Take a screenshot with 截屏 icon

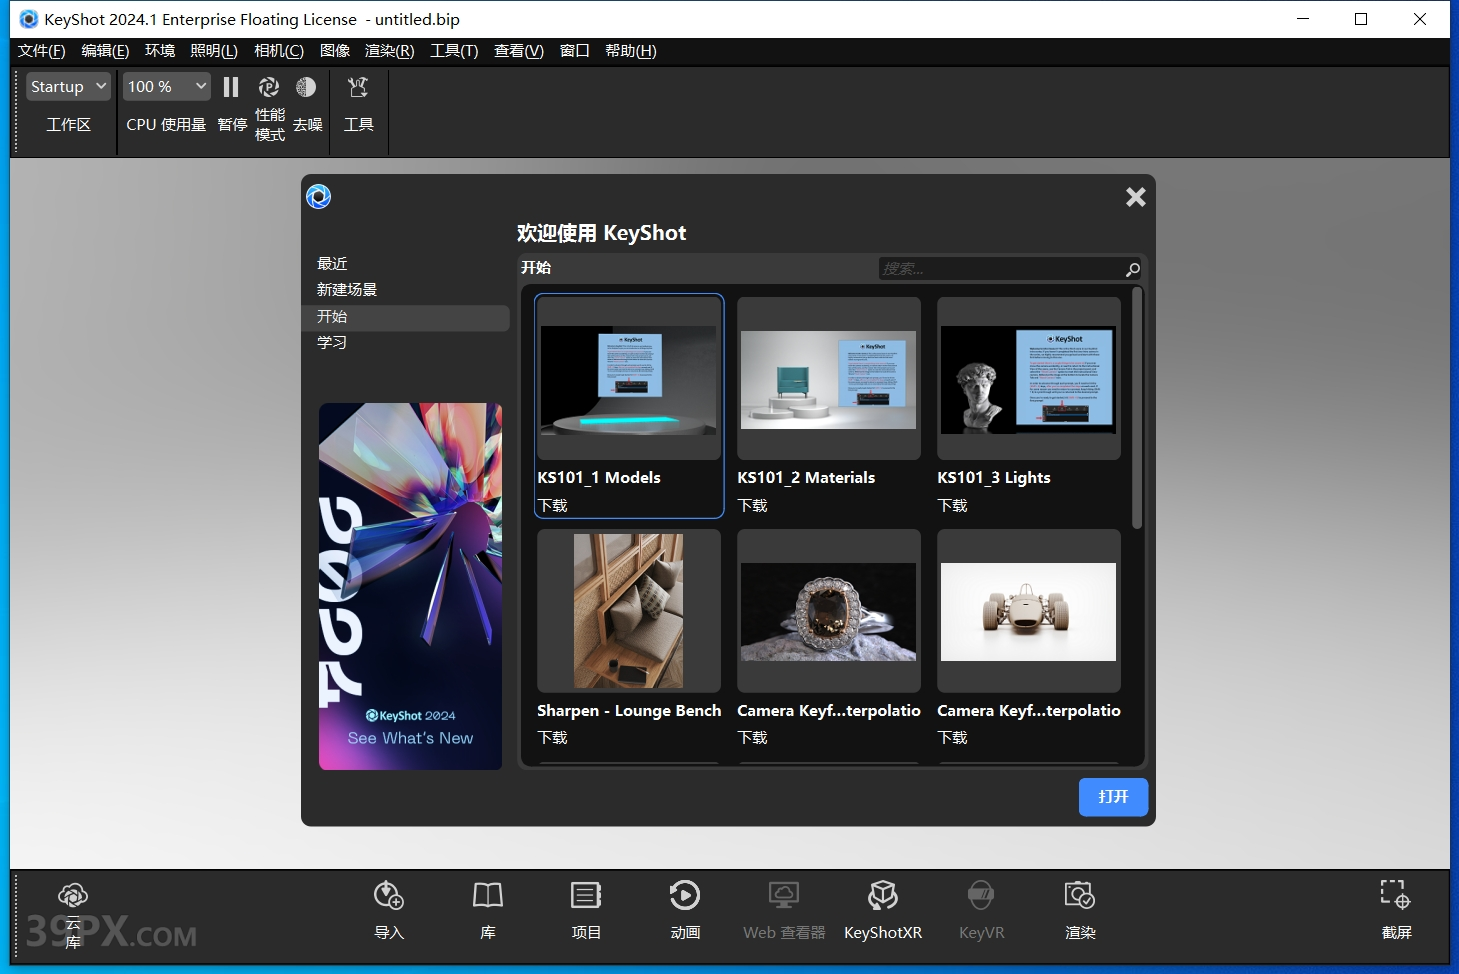[x=1395, y=908]
